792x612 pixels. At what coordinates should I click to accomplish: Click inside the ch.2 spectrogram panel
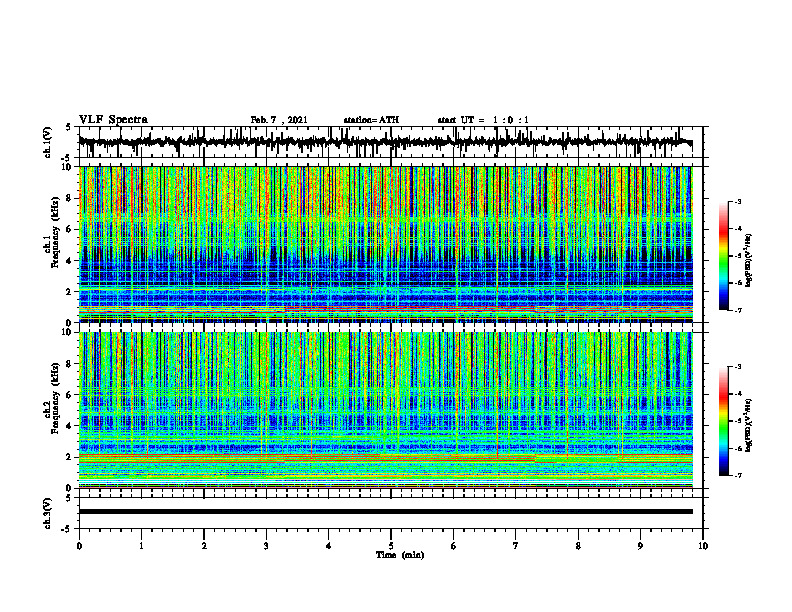pos(385,410)
